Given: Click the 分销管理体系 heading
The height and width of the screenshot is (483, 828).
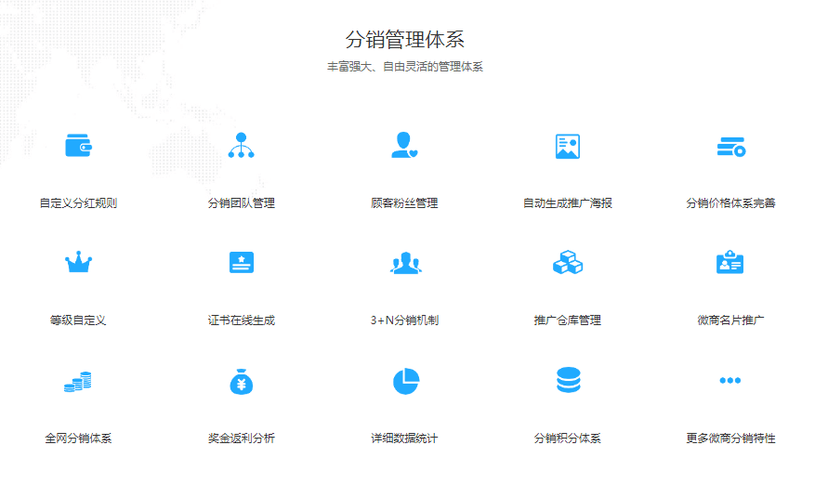Looking at the screenshot, I should coord(404,39).
